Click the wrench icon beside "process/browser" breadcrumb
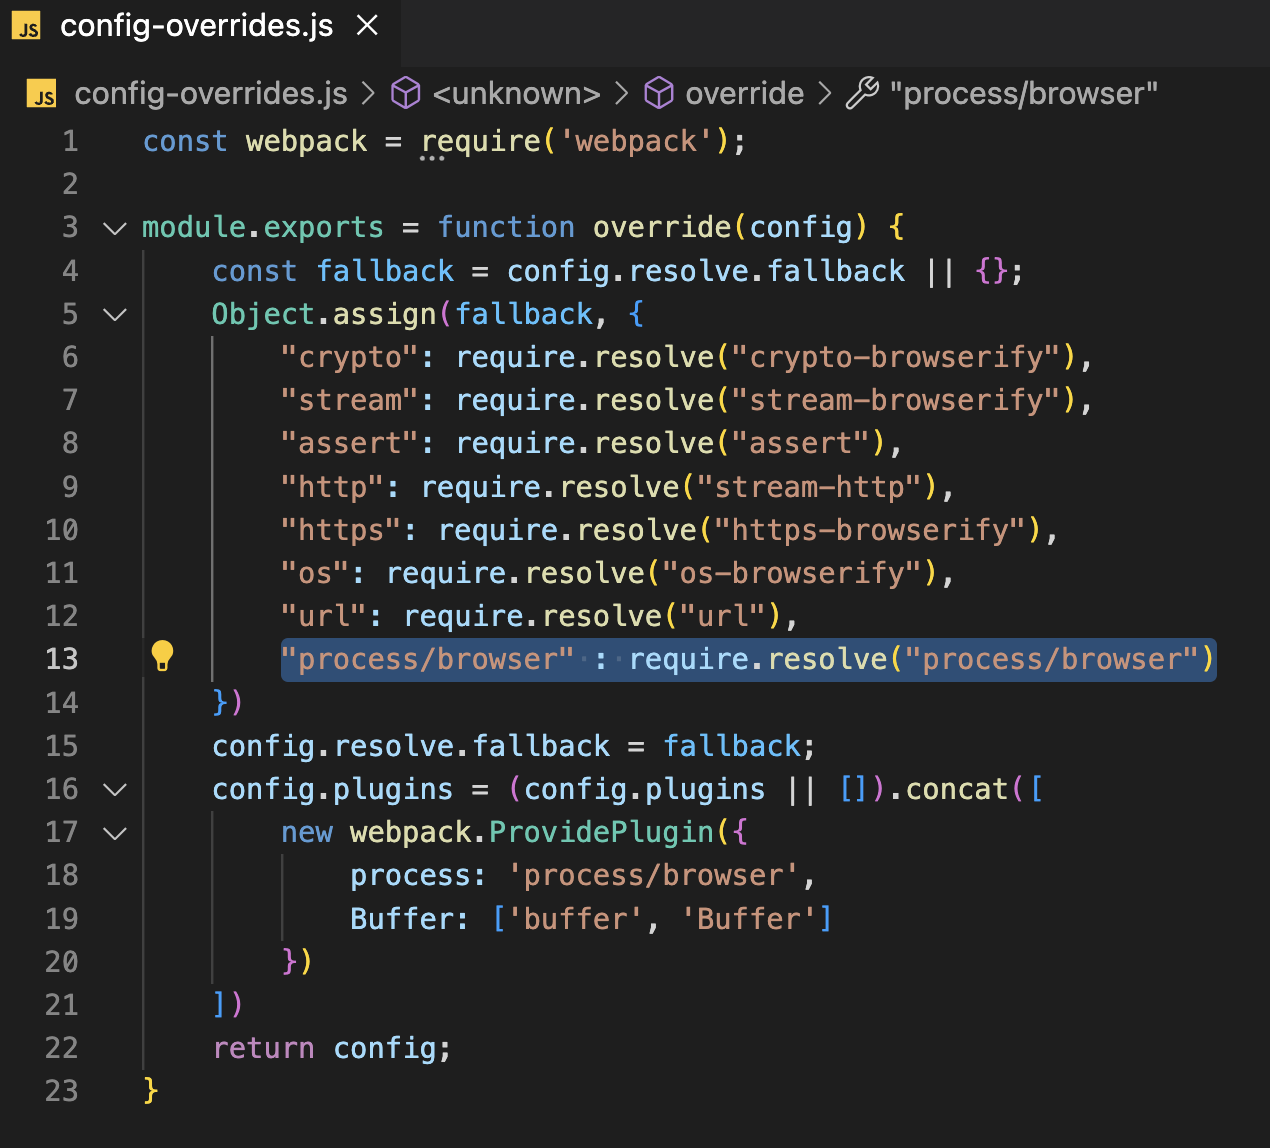The height and width of the screenshot is (1148, 1270). tap(862, 93)
